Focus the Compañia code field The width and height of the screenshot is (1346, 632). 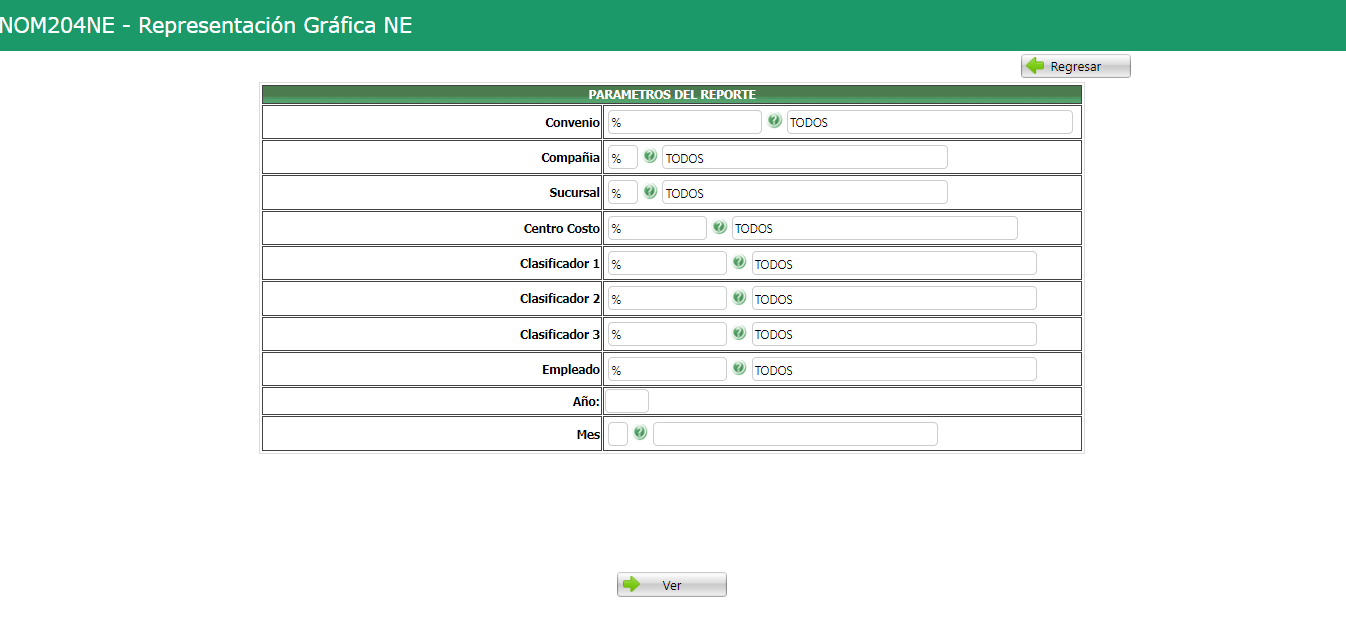click(x=623, y=157)
